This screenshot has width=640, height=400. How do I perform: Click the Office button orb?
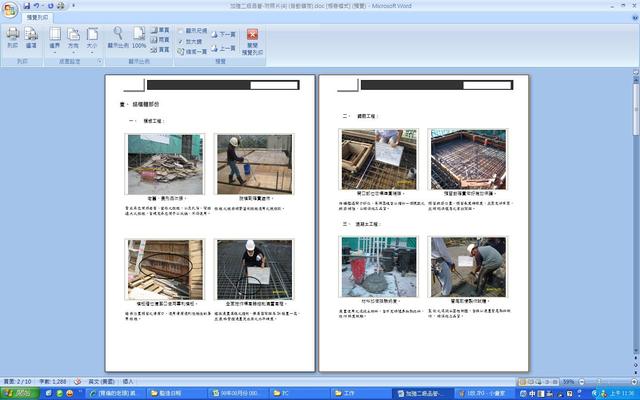coord(9,6)
